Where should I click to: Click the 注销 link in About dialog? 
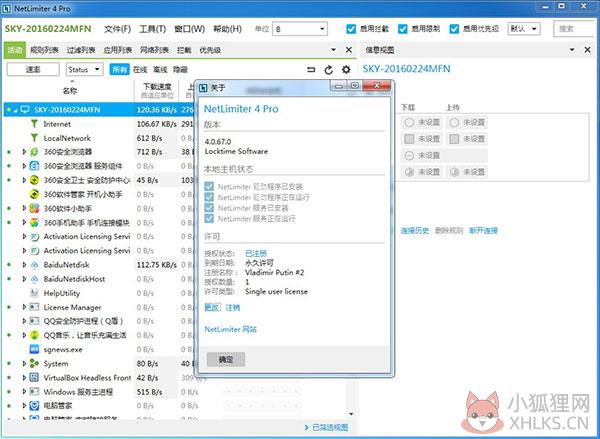click(233, 307)
